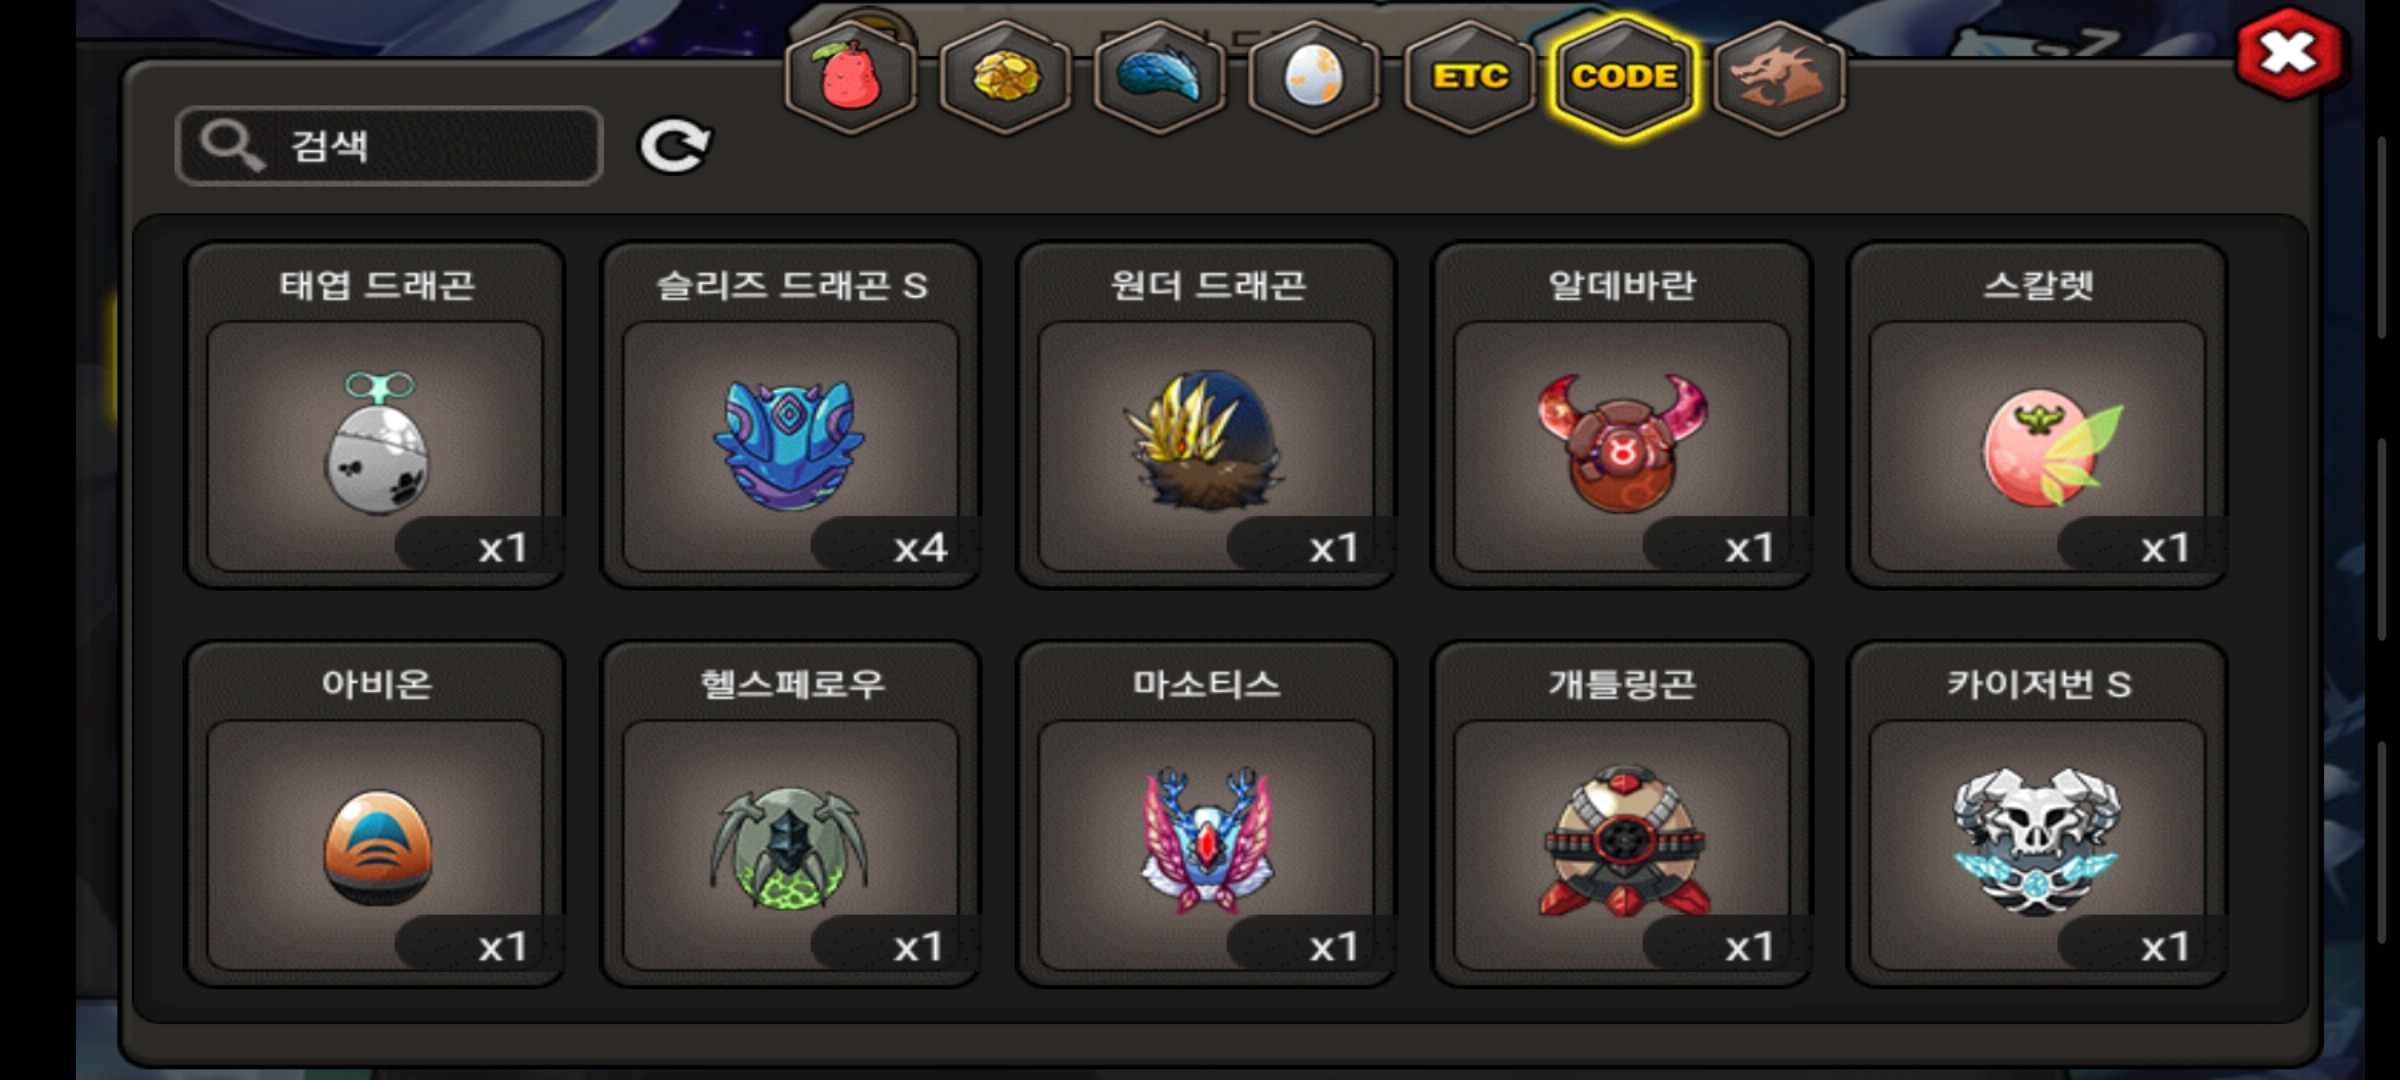Screen dimensions: 2400x1080
Task: Choose the 헬스페로우 green egg
Action: pyautogui.click(x=791, y=814)
